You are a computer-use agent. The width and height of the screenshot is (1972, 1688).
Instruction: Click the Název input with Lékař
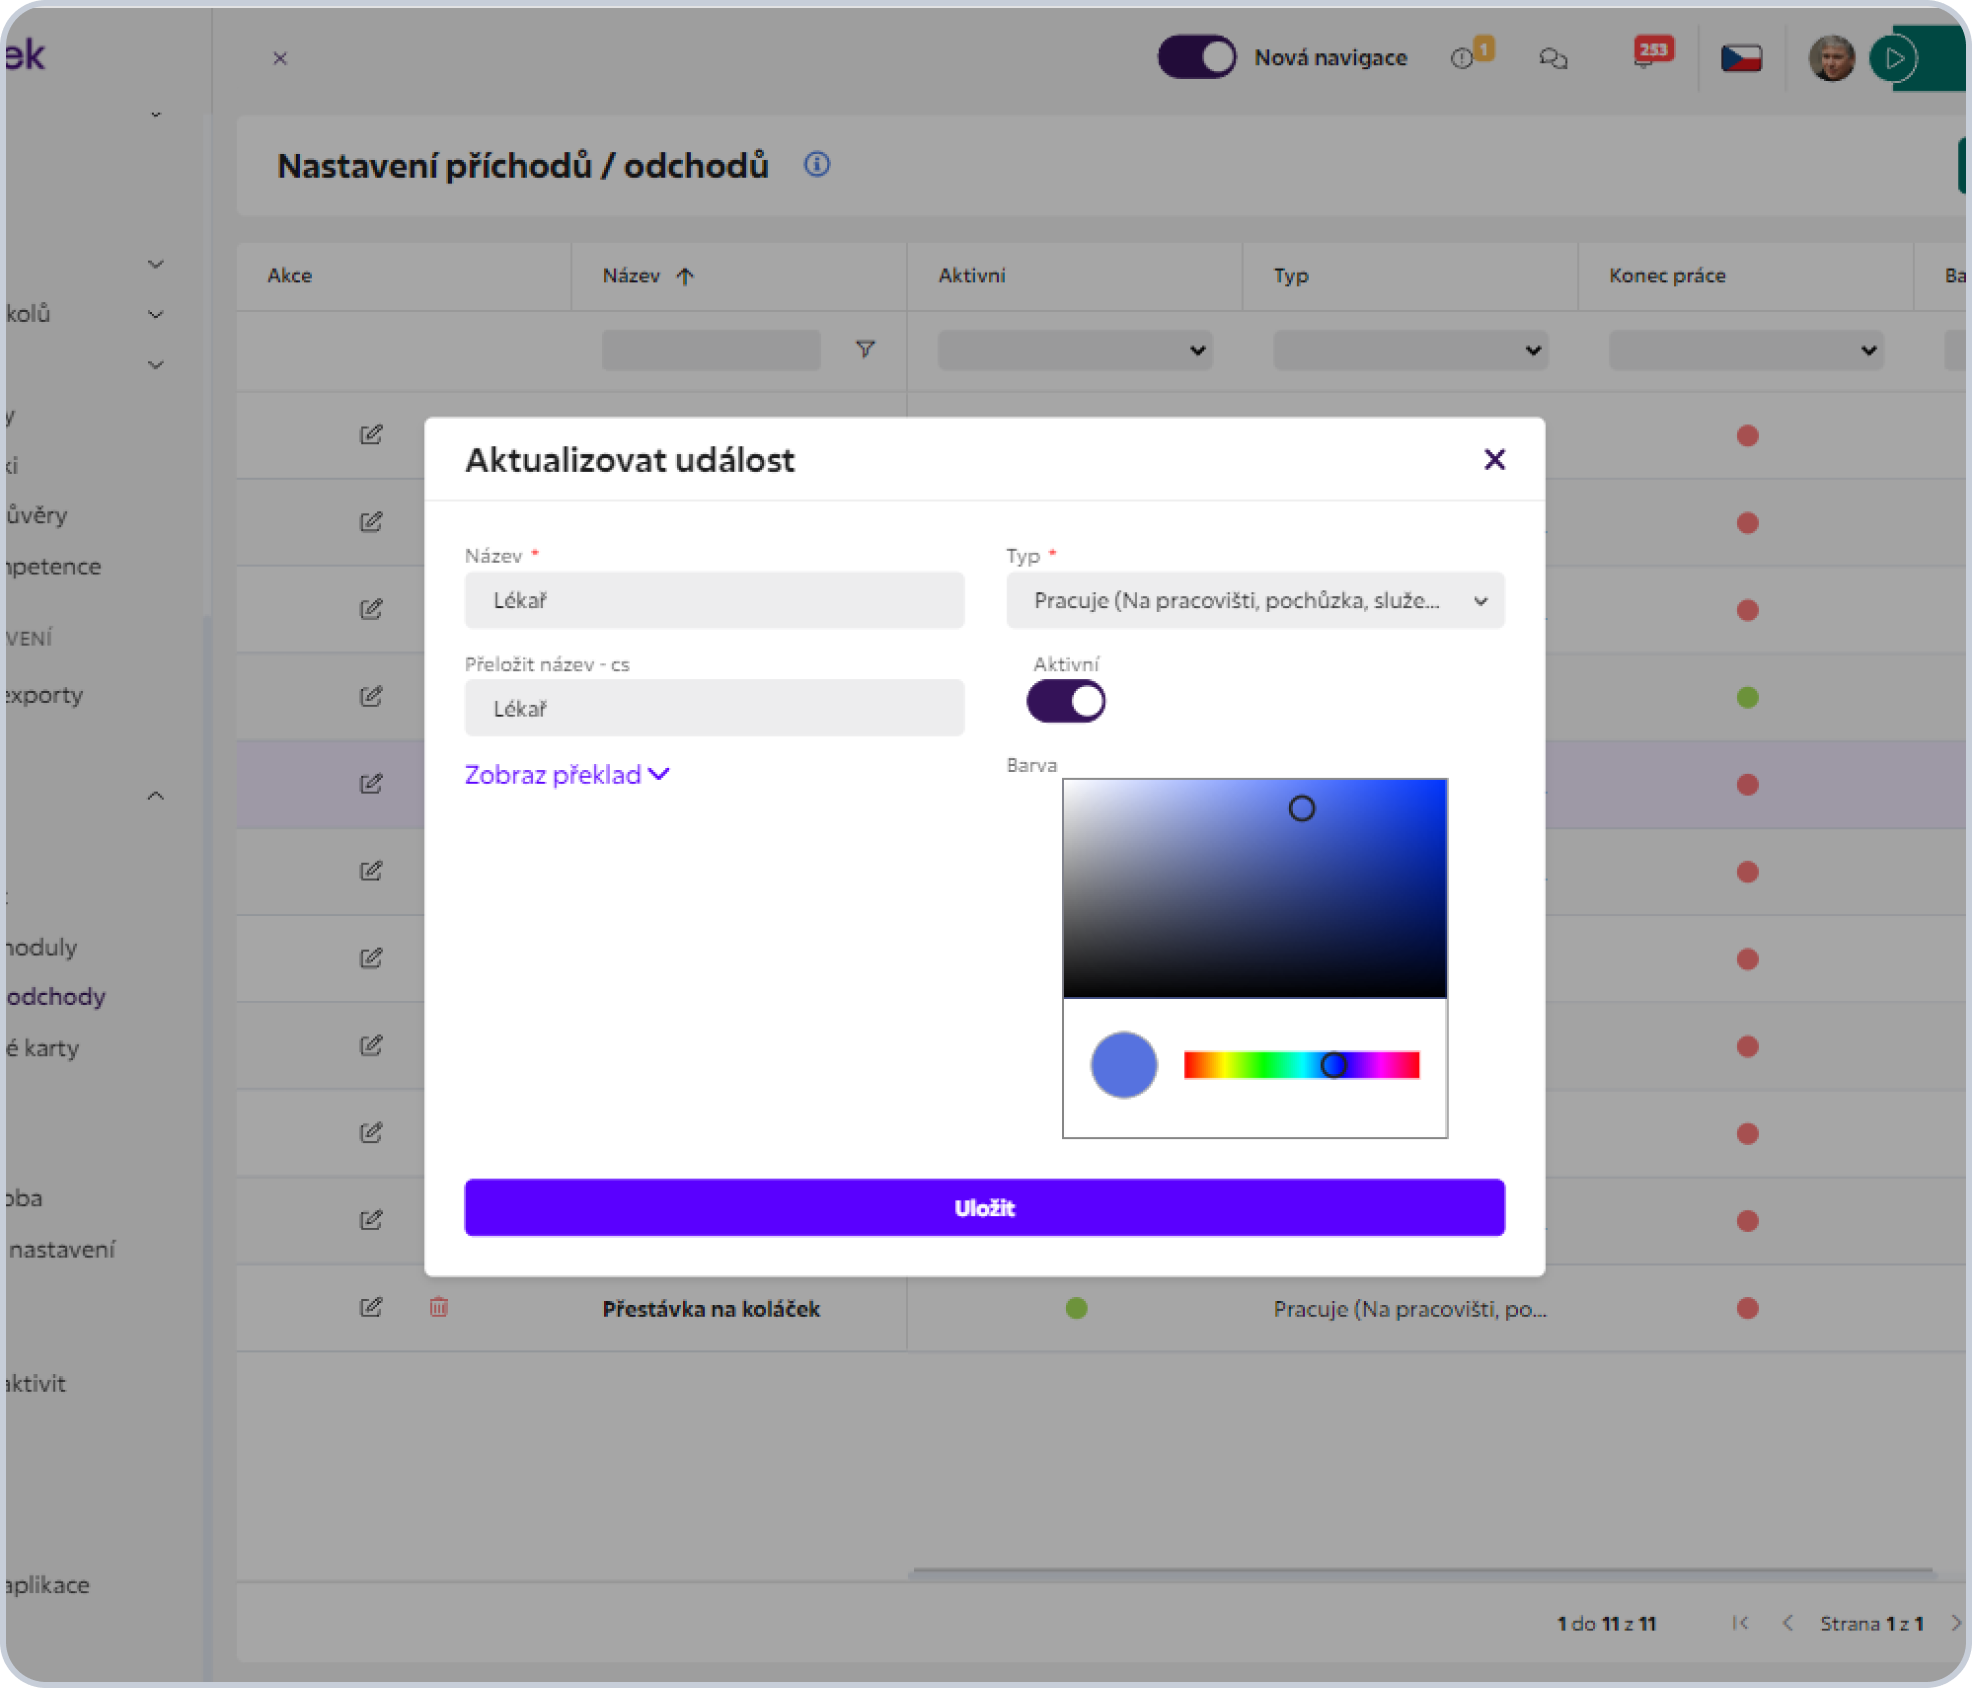[714, 600]
